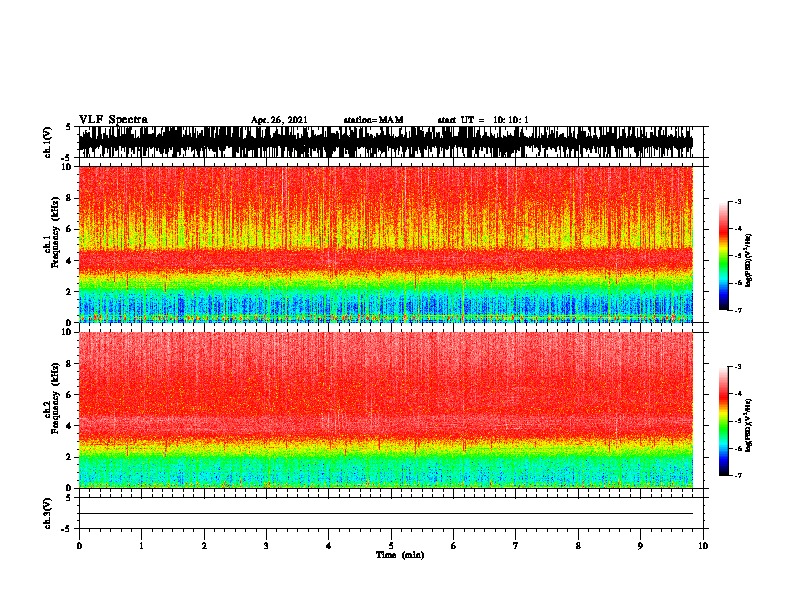Select the "2" kHz tick on ch.2 axis
Viewport: 792px width, 612px height.
coord(70,457)
